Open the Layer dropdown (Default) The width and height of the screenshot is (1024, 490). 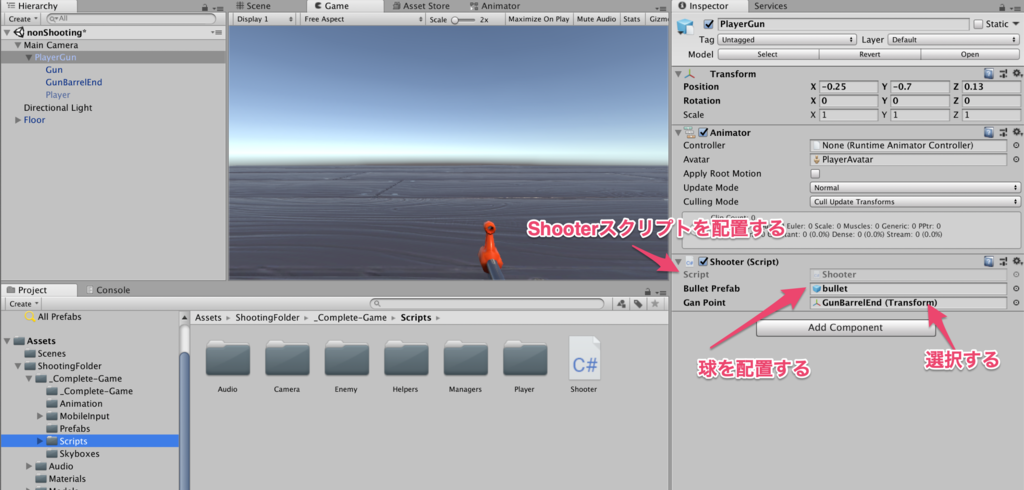953,40
